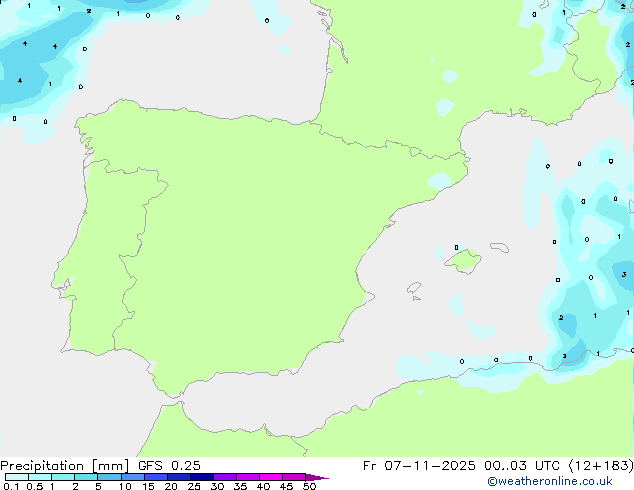
Task: Click the '35' legend scale label
Action: click(x=240, y=486)
